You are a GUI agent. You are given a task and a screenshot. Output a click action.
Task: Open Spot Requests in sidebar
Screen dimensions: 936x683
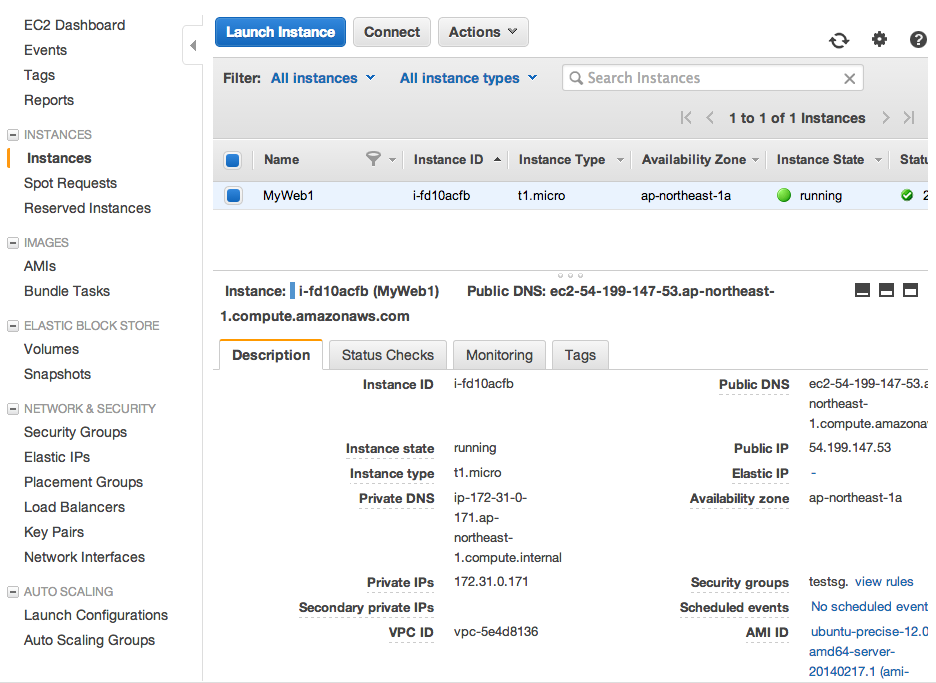[x=70, y=183]
